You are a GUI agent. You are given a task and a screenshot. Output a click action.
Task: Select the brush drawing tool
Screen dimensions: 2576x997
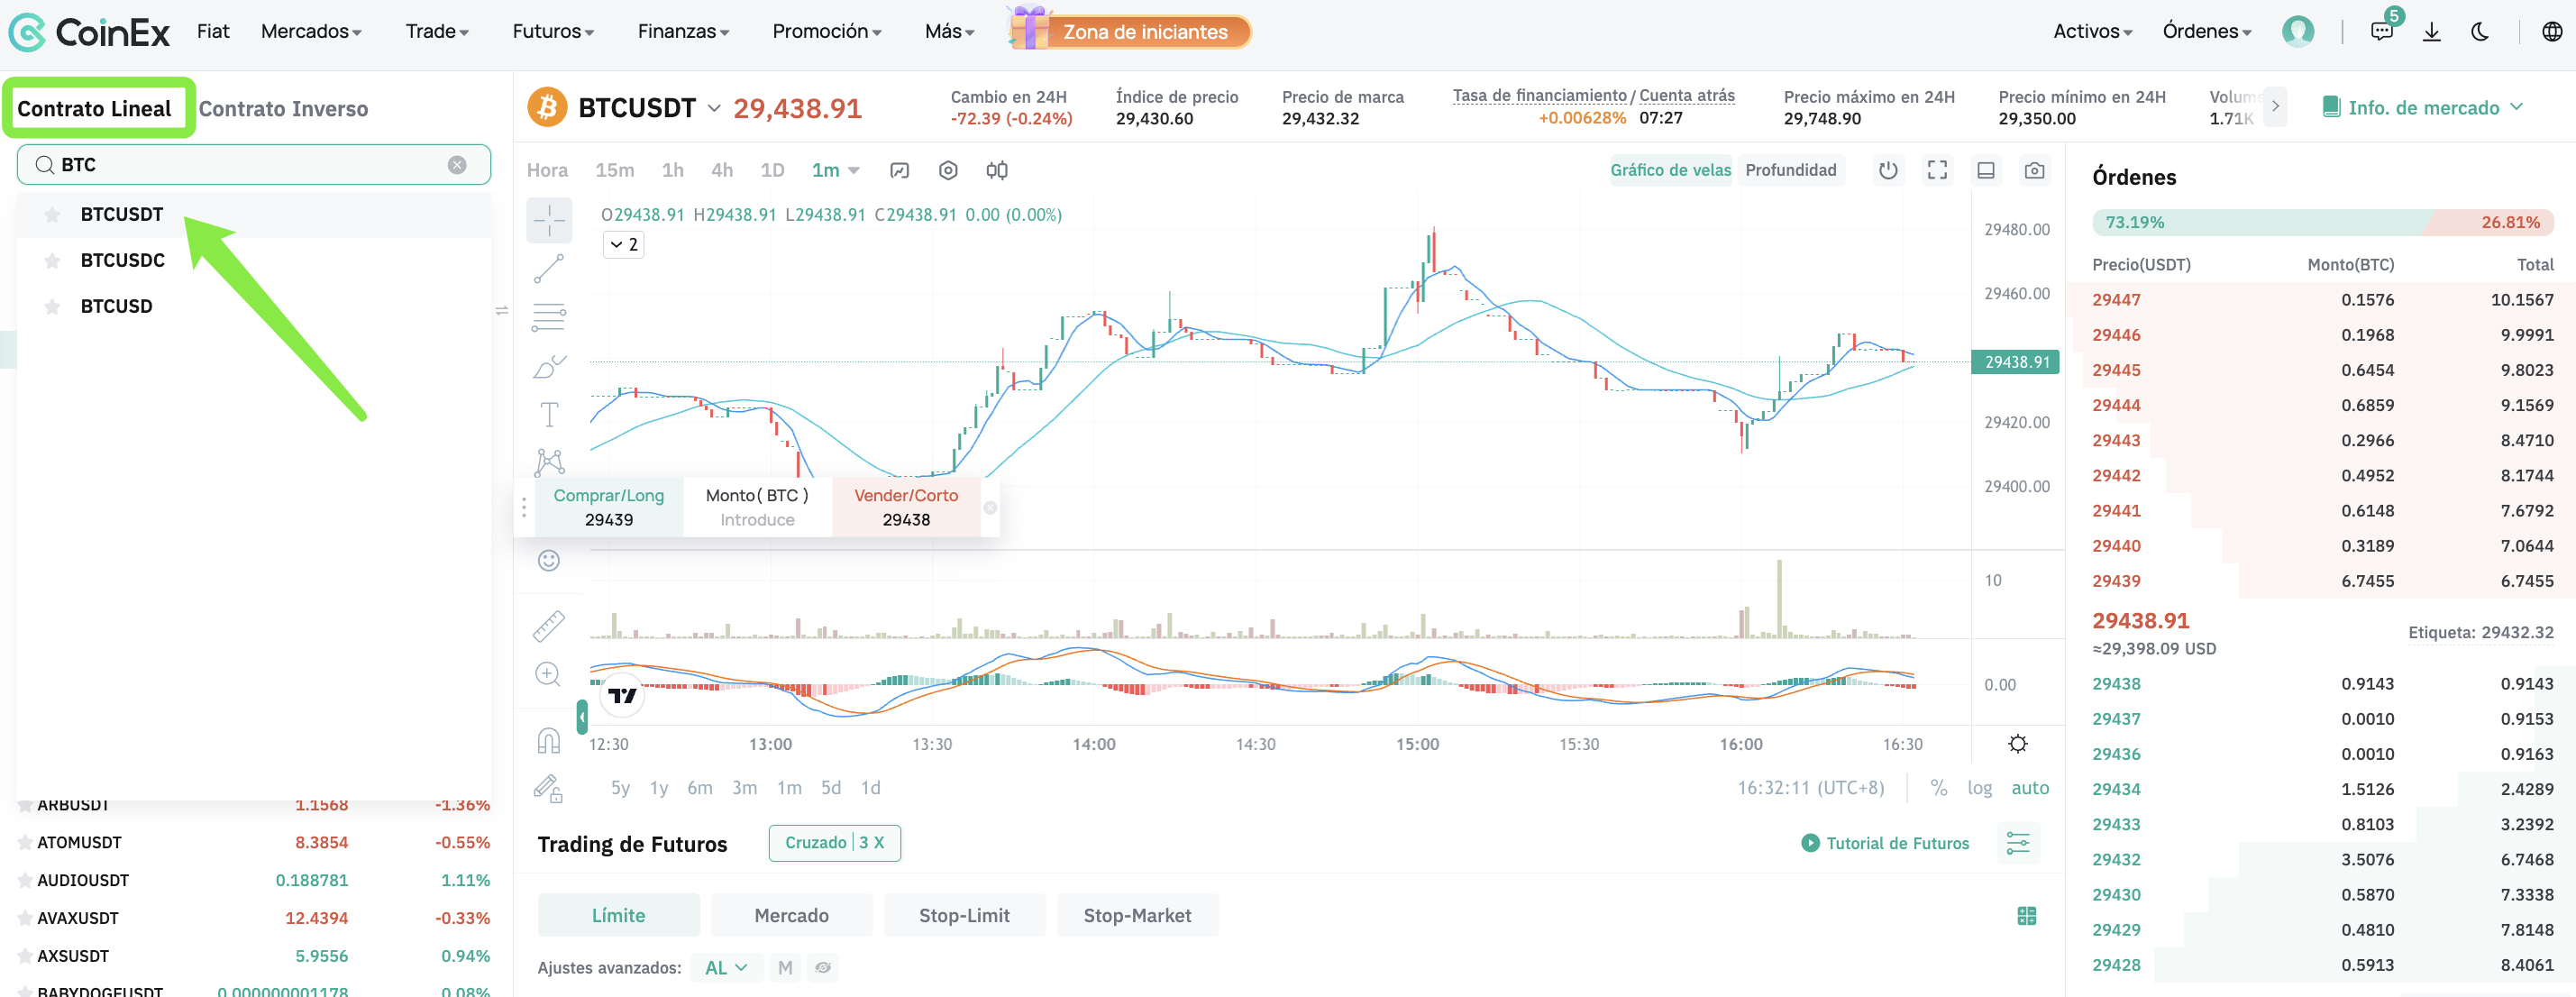pos(549,366)
